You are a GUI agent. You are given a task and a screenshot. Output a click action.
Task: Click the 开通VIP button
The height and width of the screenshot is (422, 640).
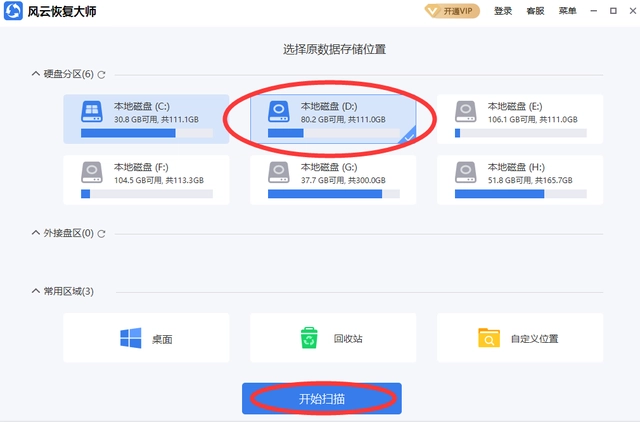coord(452,11)
